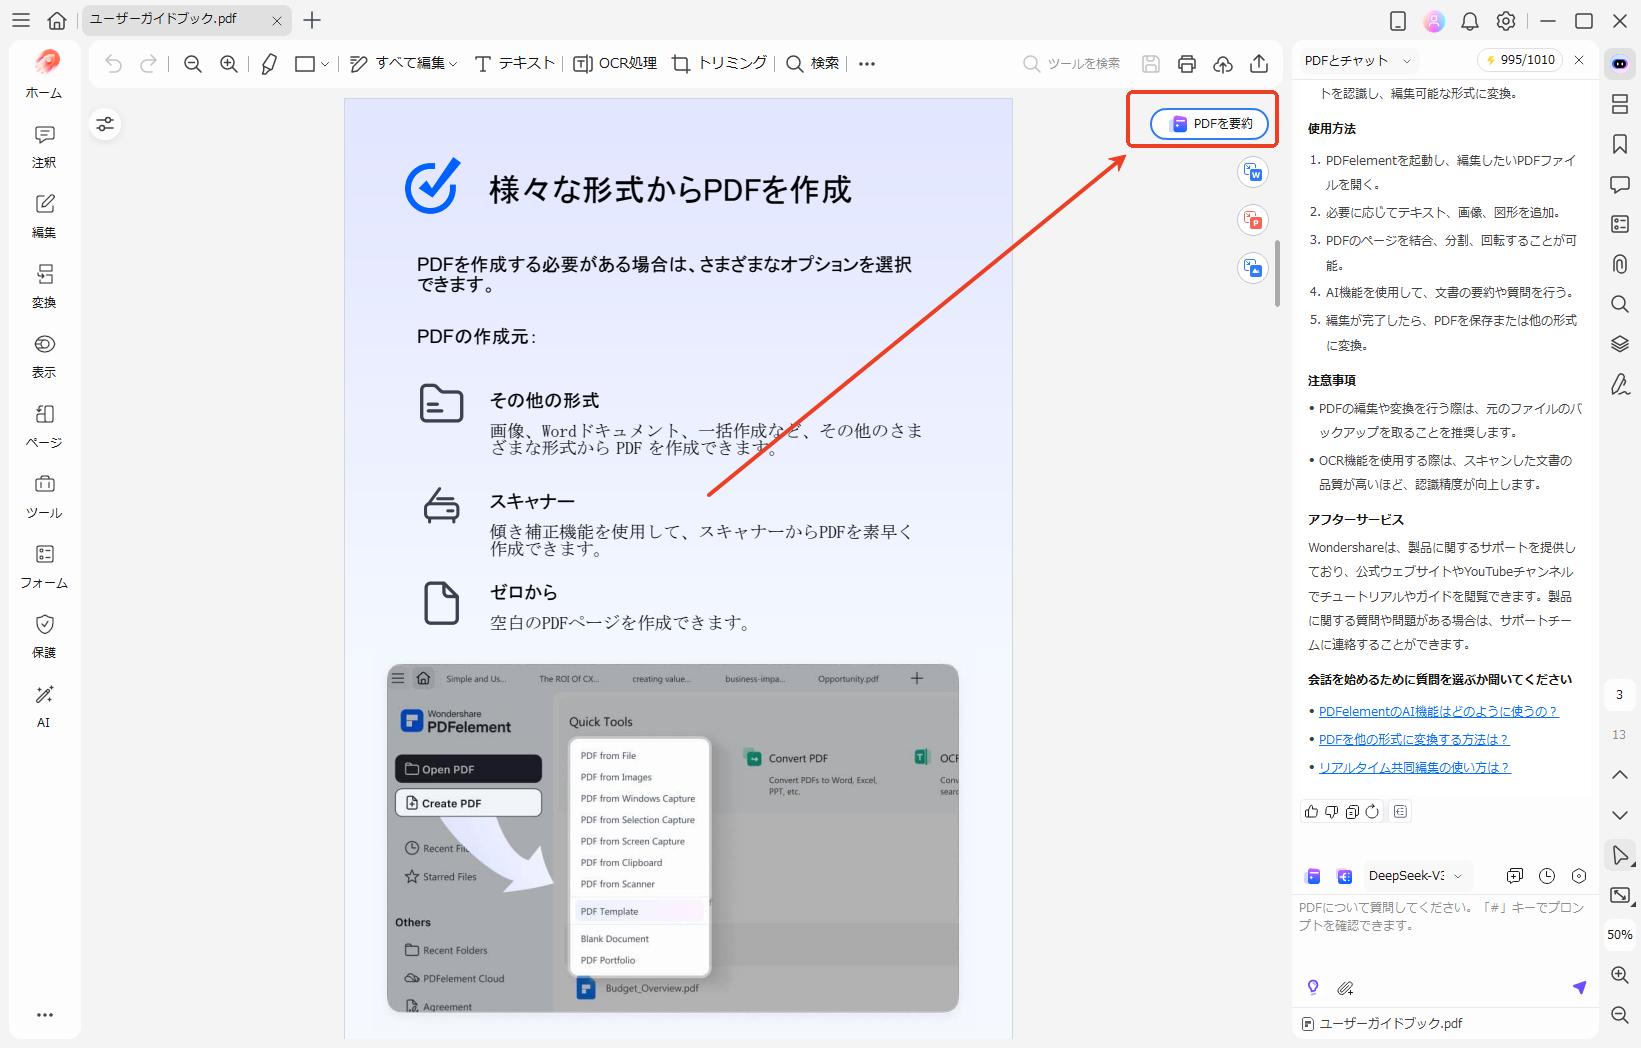Open the リアルタイム共同編集の使い方は？ link
Screen dimensions: 1641x1048
coord(1415,767)
